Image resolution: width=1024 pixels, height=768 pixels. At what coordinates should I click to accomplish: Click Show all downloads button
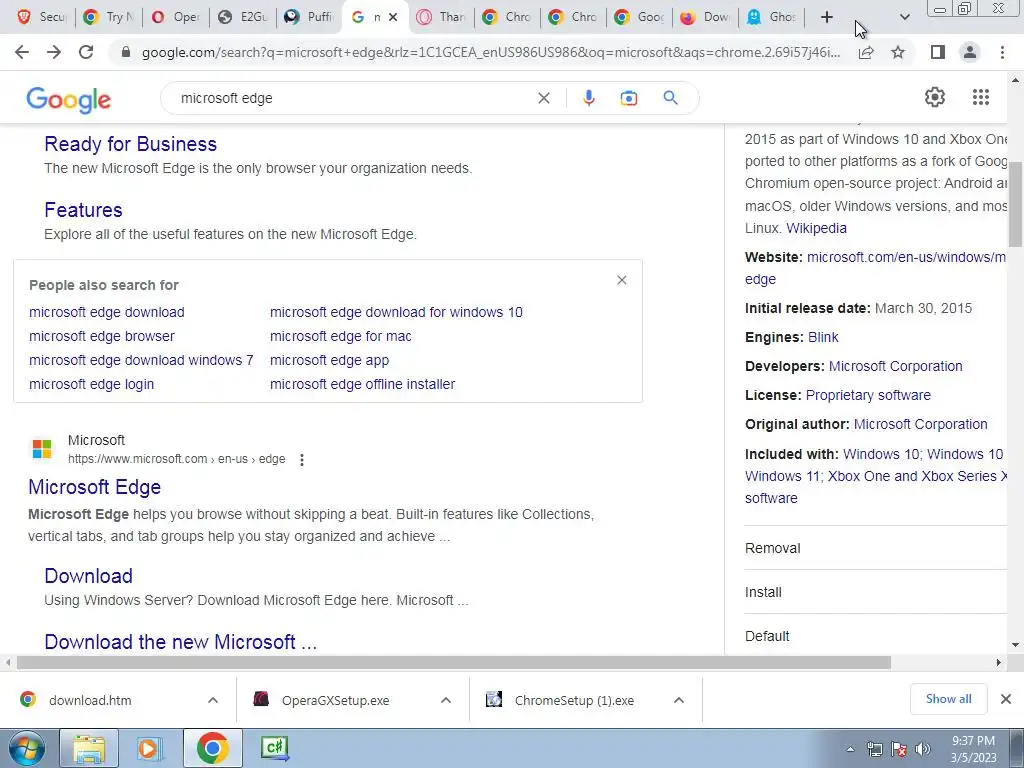(948, 699)
